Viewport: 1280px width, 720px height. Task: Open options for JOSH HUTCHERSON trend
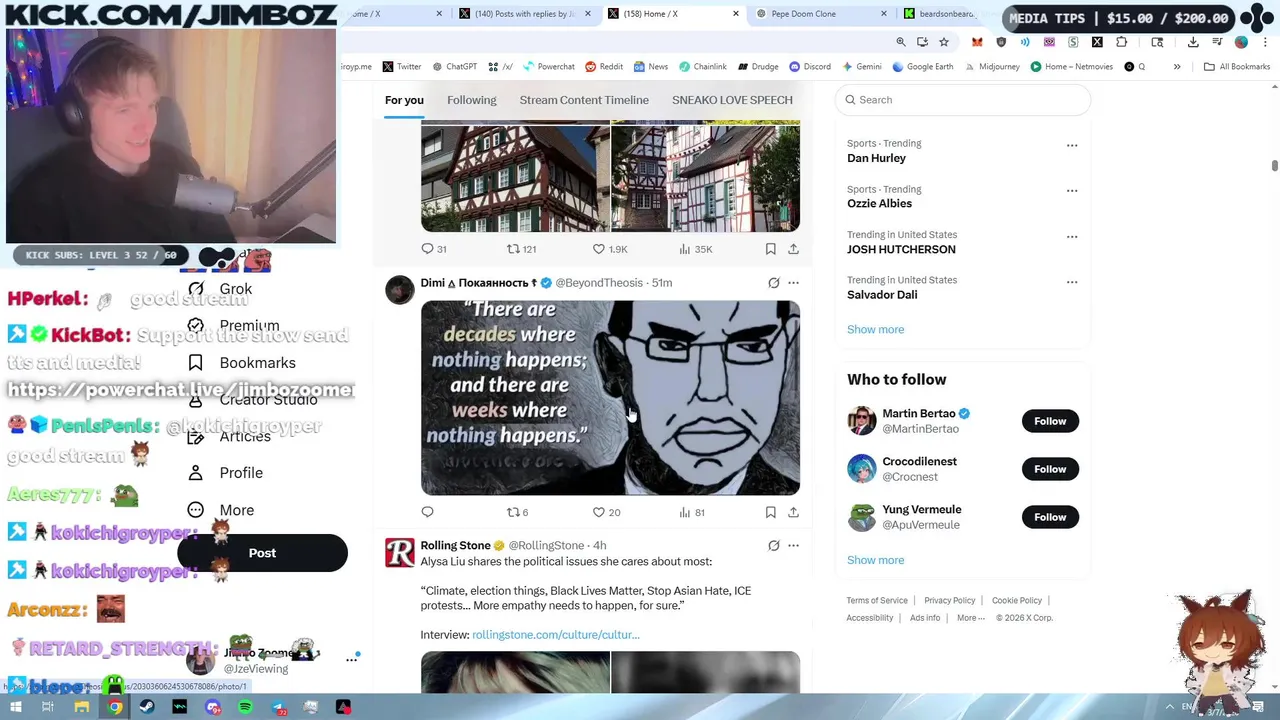(1072, 237)
